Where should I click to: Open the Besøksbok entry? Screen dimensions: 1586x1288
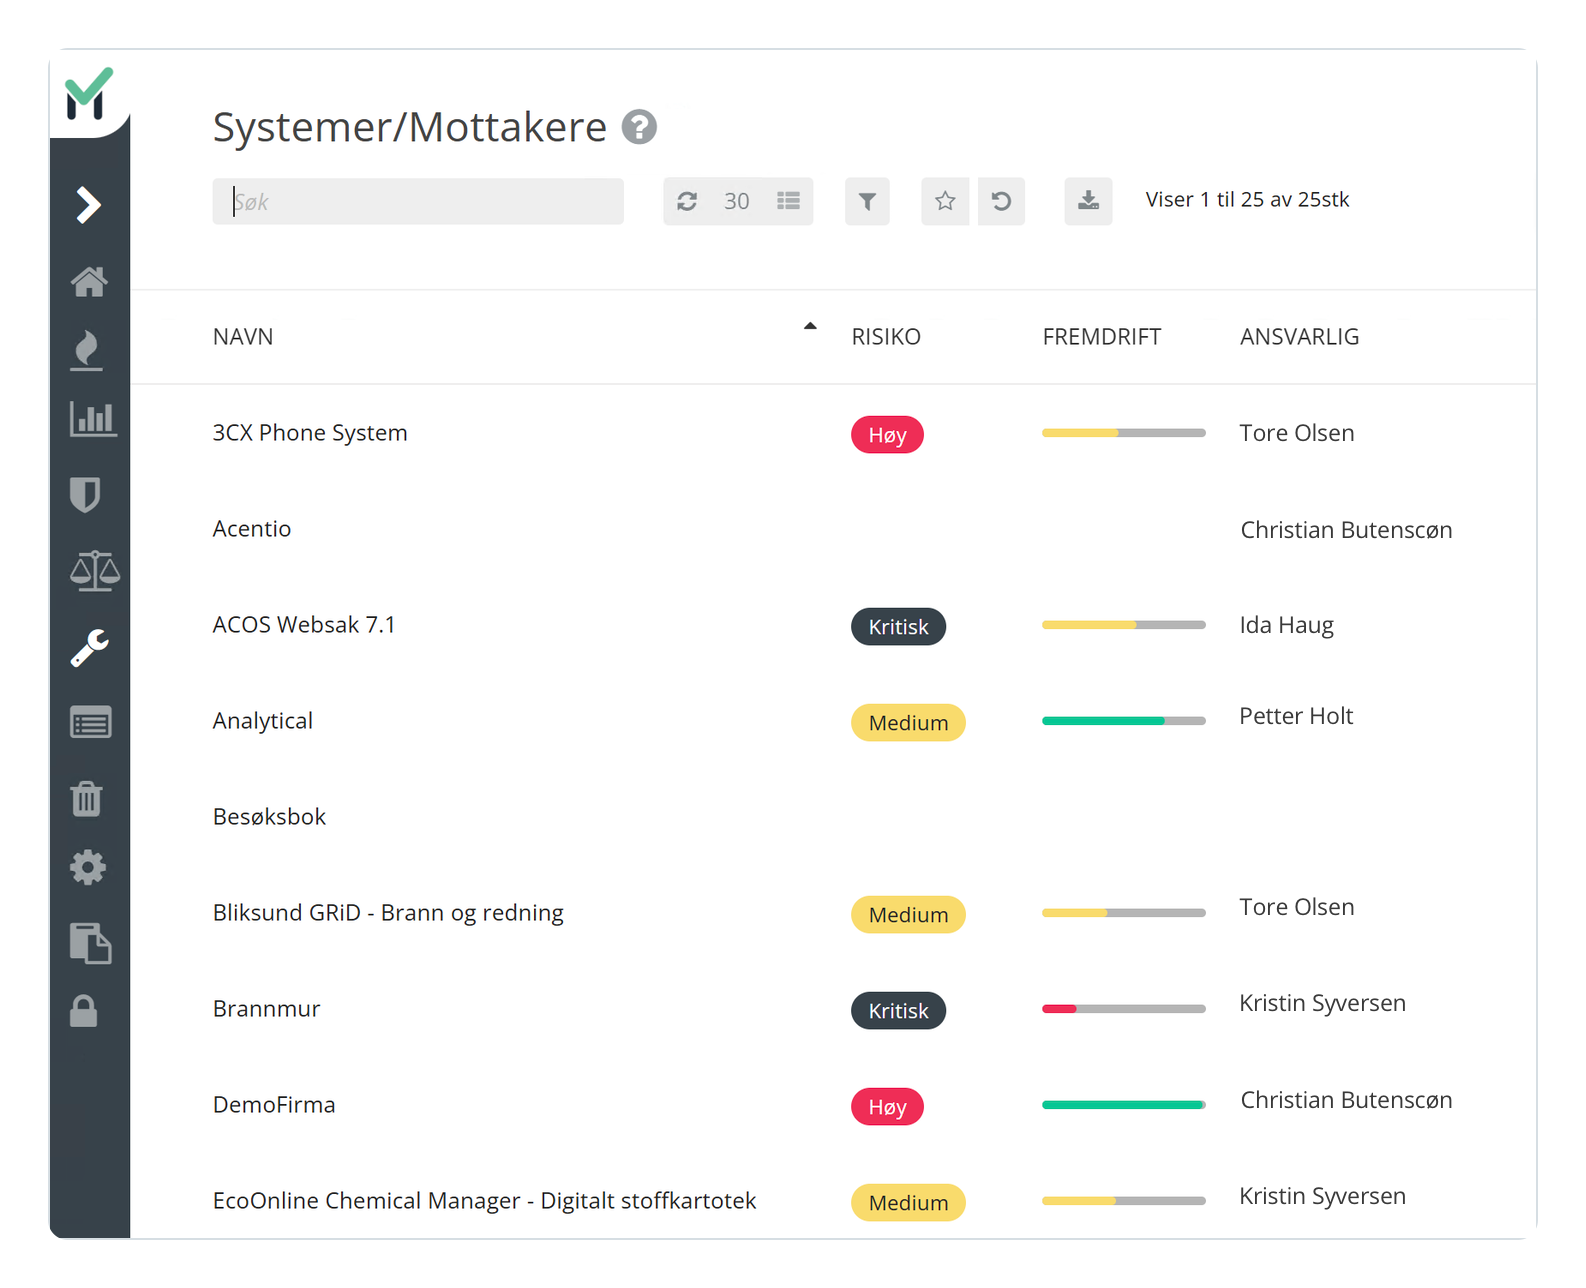(269, 817)
